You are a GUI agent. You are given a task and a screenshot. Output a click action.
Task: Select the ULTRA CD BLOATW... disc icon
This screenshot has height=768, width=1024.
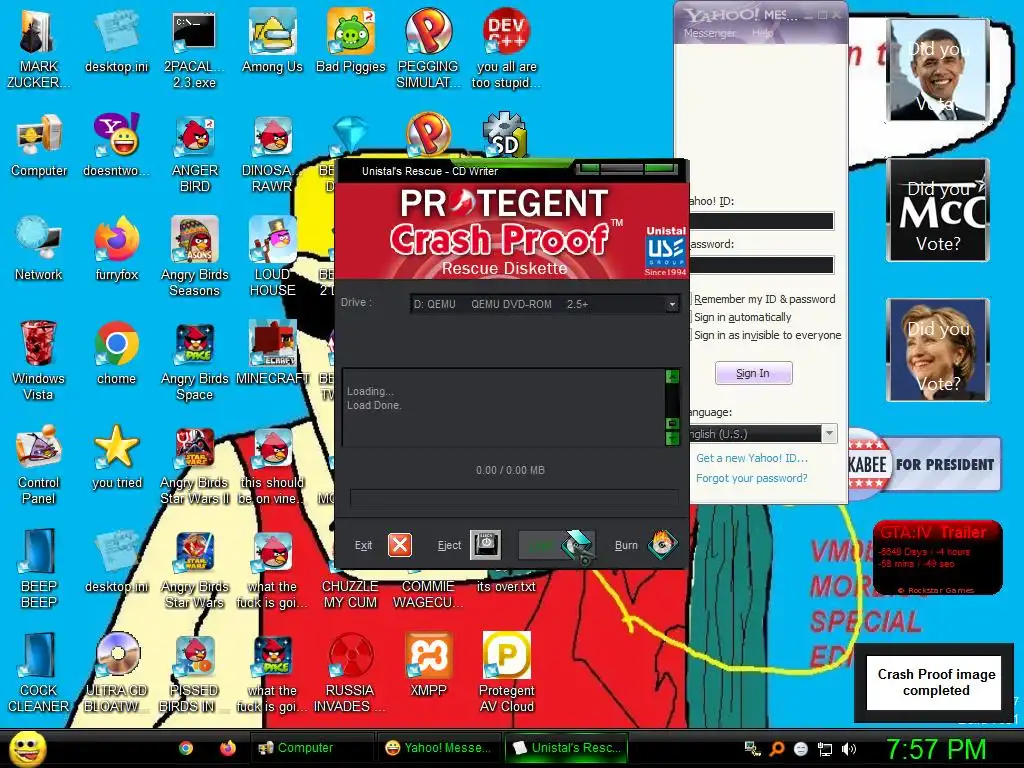pyautogui.click(x=116, y=673)
